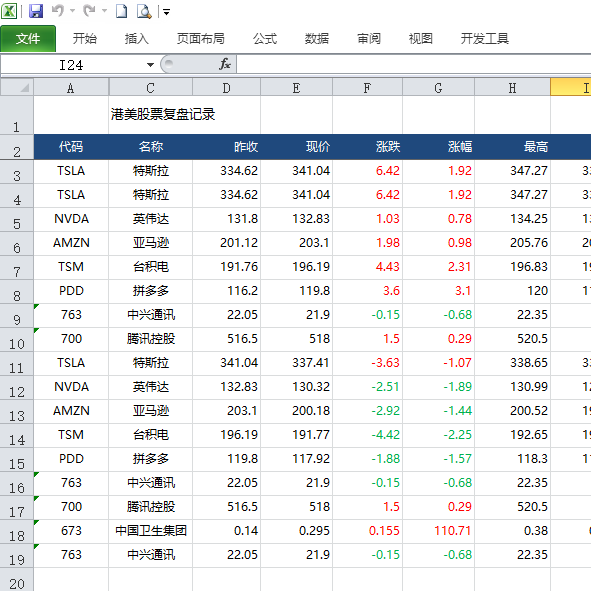
Task: Click the 涨幅 header cell
Action: (x=438, y=147)
